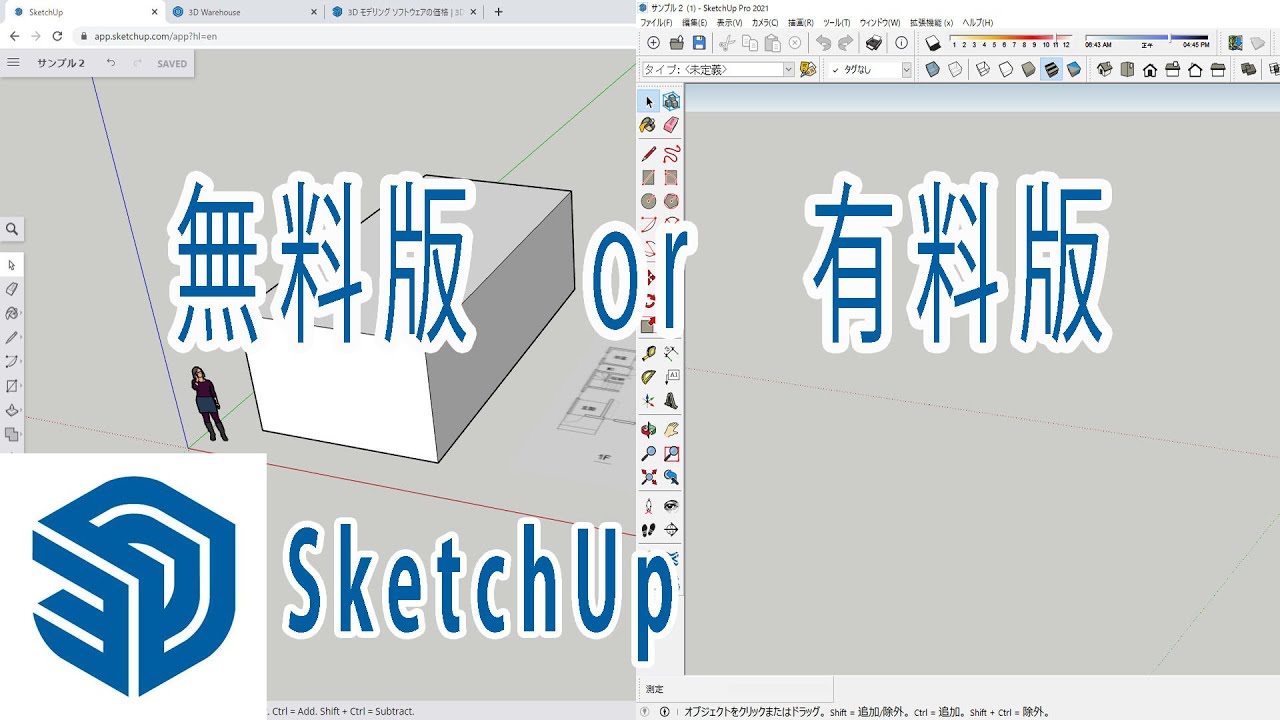Click the measurements box
The width and height of the screenshot is (1280, 720).
[x=735, y=689]
